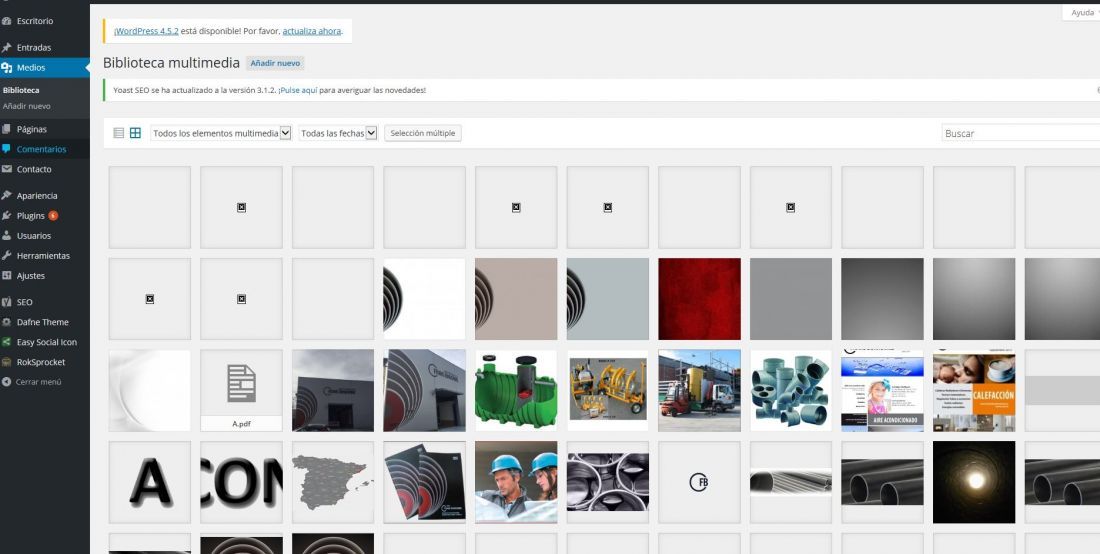Select Medios menu item
This screenshot has width=1100, height=554.
click(45, 68)
